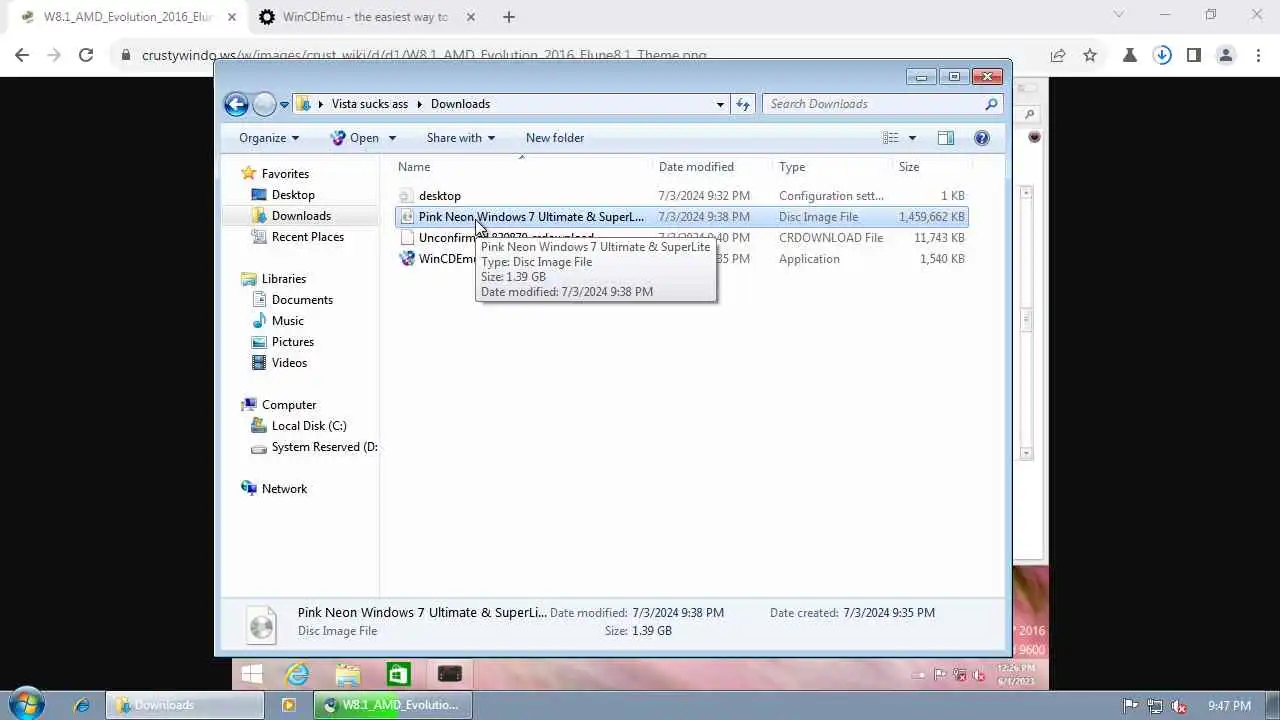
Task: Open the Videos library
Action: coord(289,363)
